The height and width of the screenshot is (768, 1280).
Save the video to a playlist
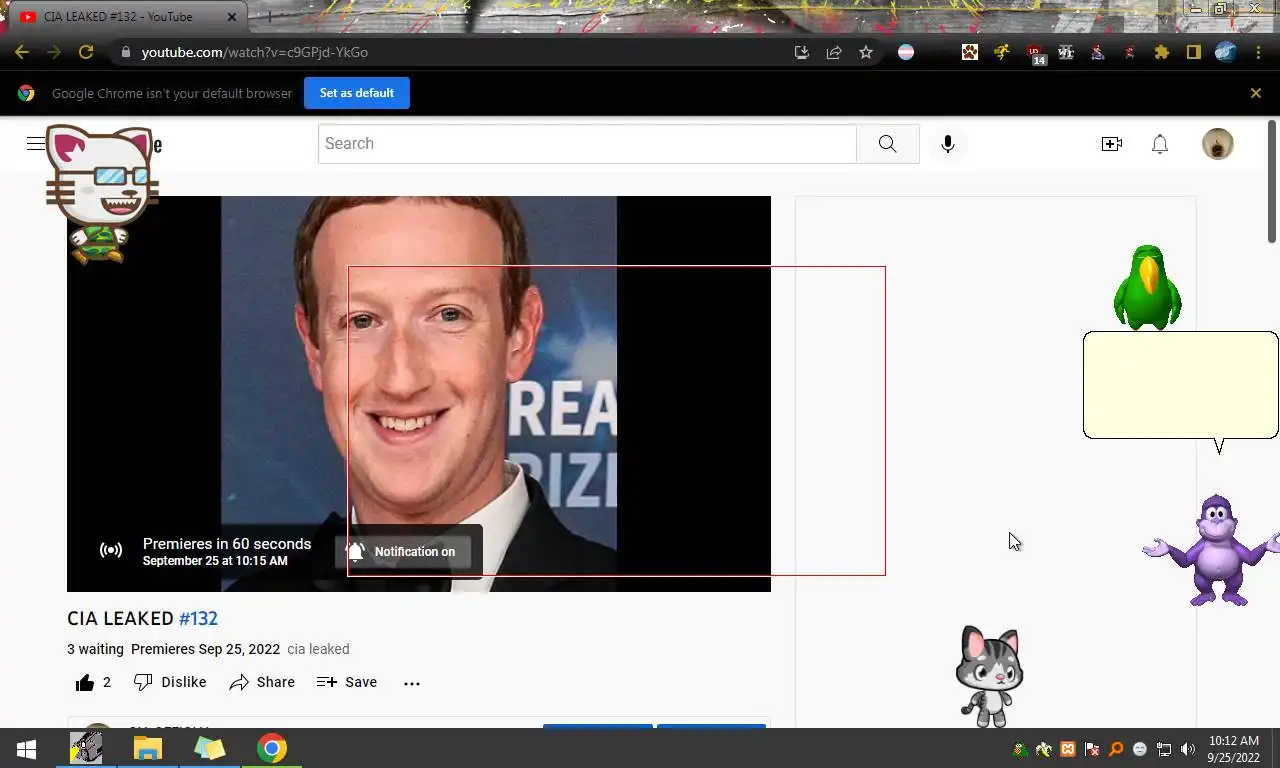click(347, 682)
